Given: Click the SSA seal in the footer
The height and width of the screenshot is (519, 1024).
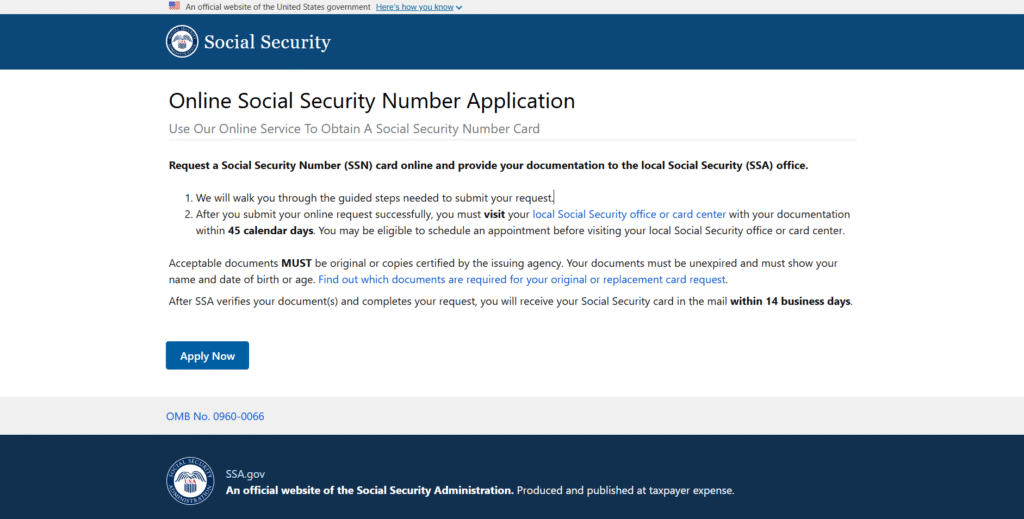Looking at the screenshot, I should click(x=190, y=481).
